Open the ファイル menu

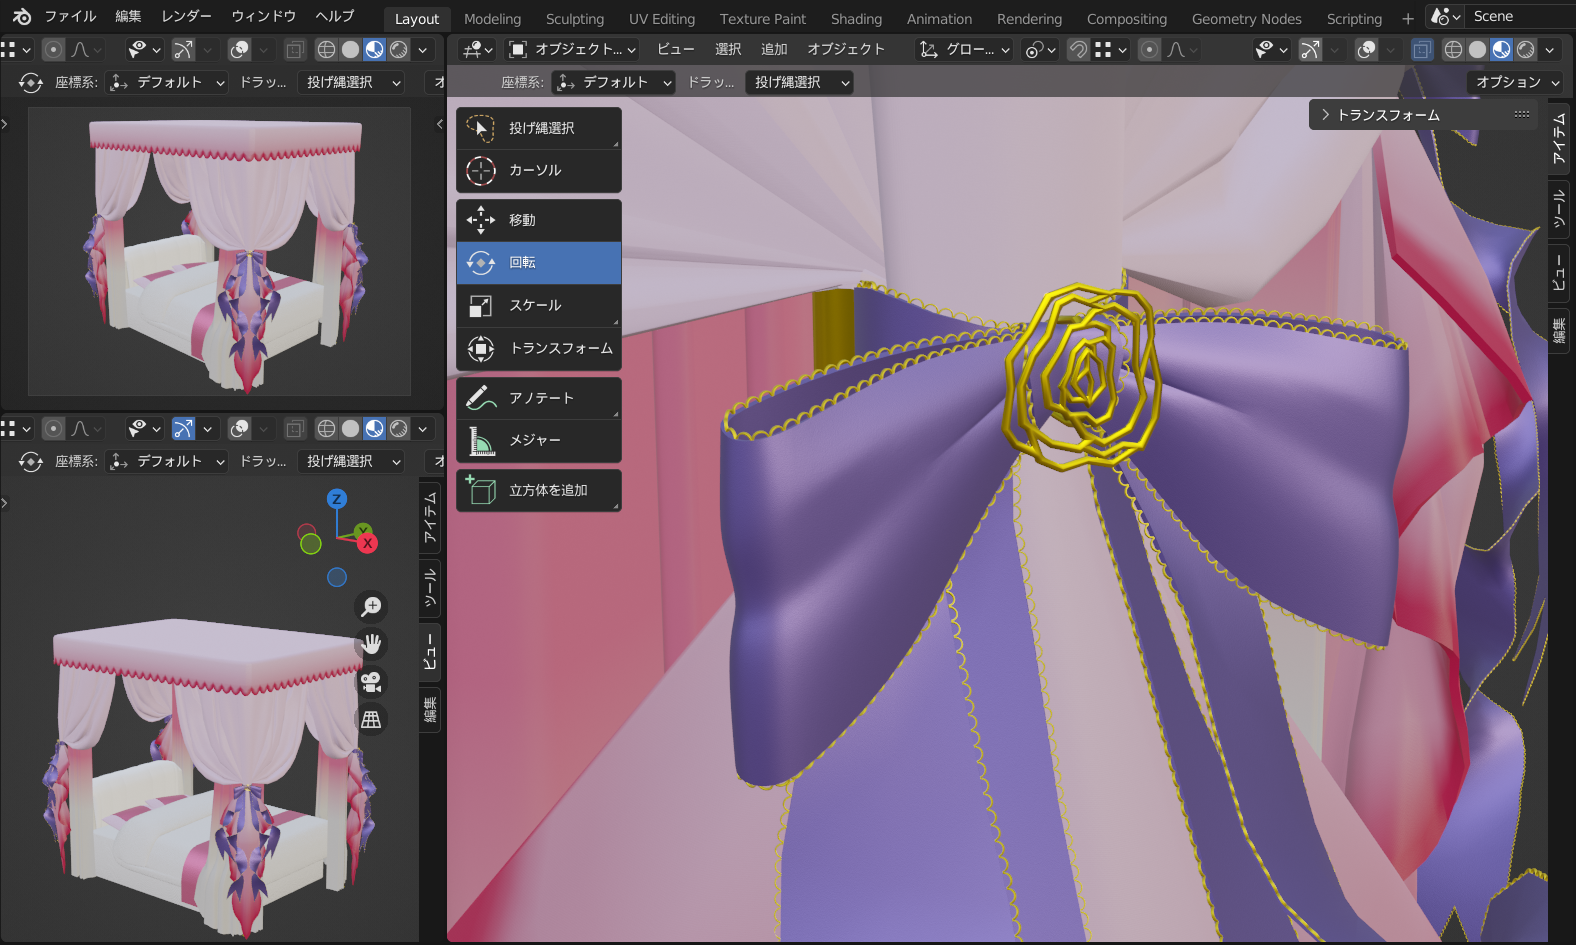point(70,16)
